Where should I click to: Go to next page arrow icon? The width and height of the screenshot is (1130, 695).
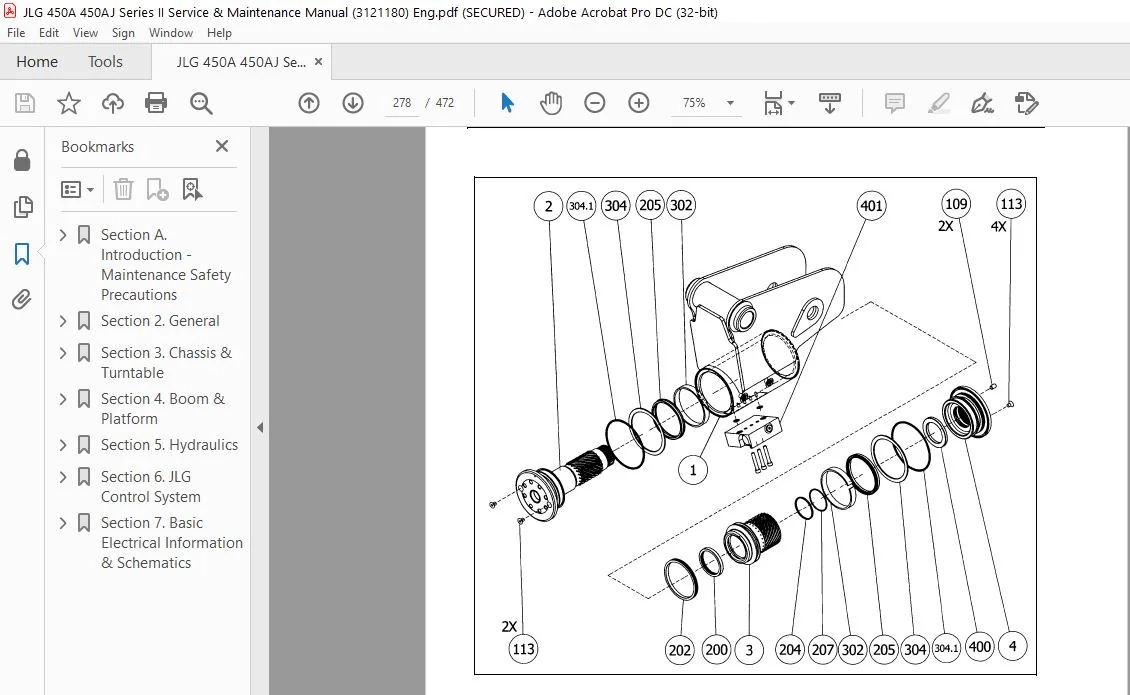pyautogui.click(x=352, y=103)
